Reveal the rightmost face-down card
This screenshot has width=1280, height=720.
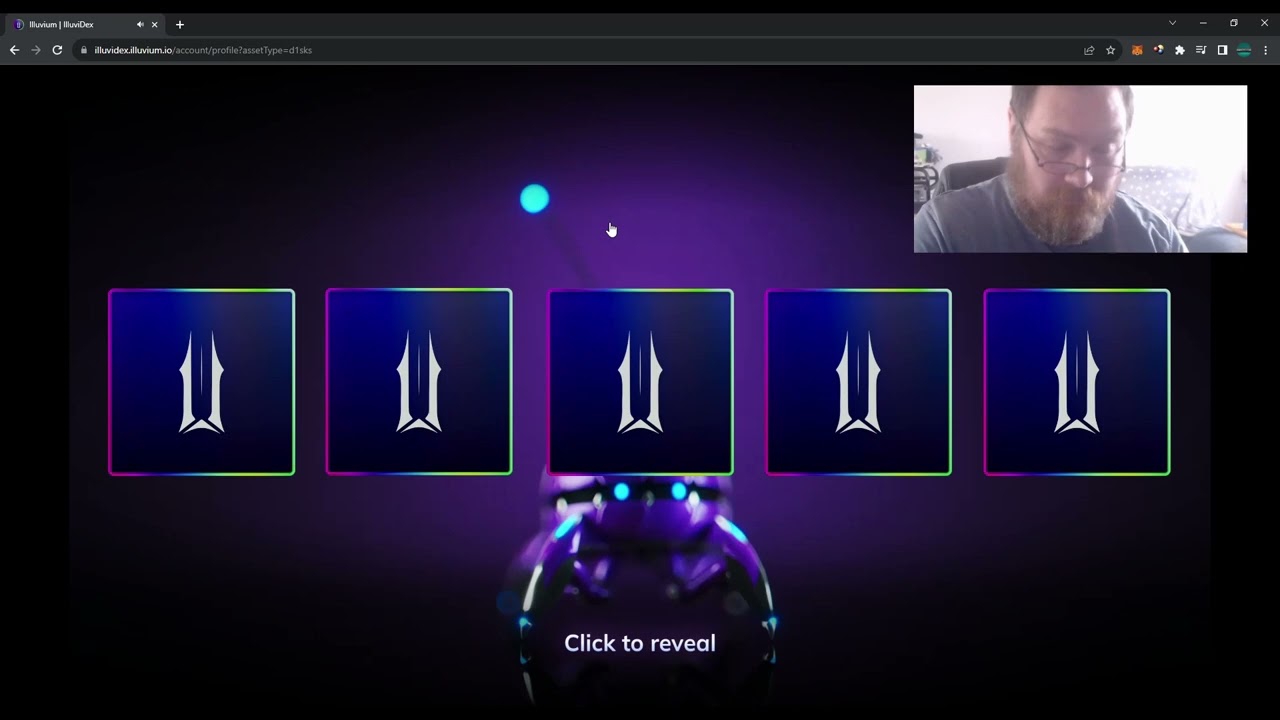[1077, 382]
